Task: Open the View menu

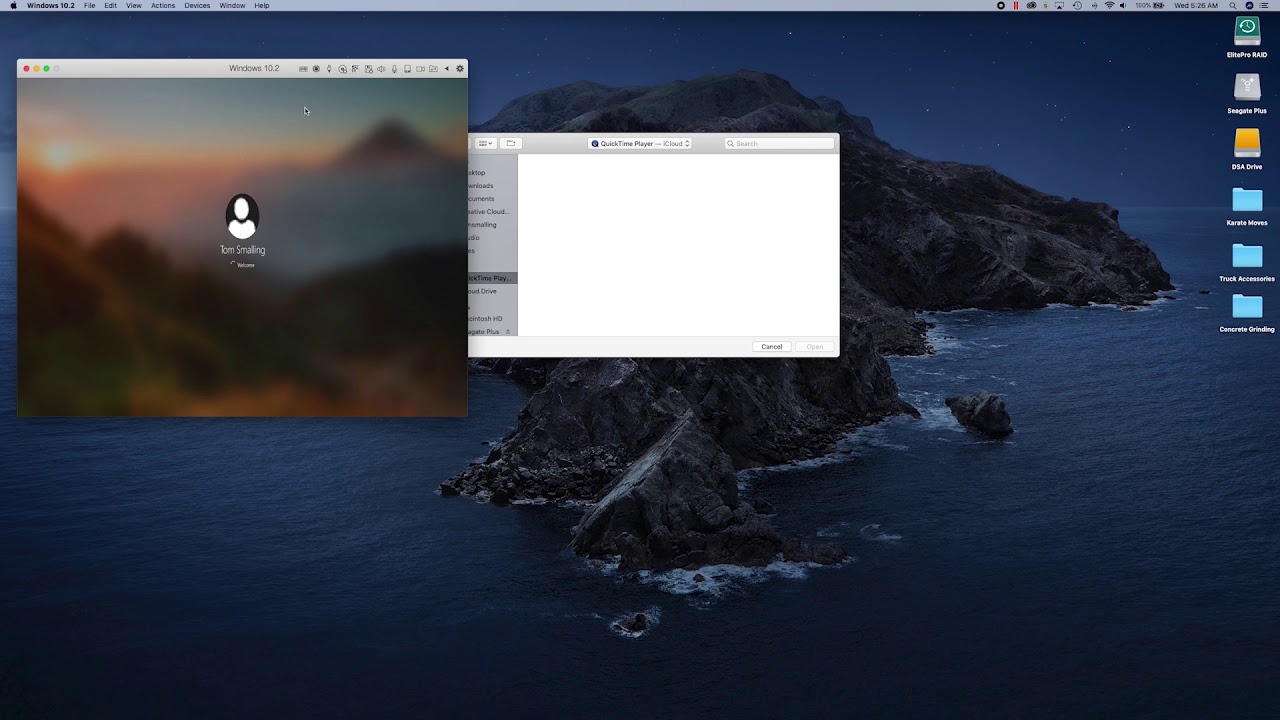Action: point(133,6)
